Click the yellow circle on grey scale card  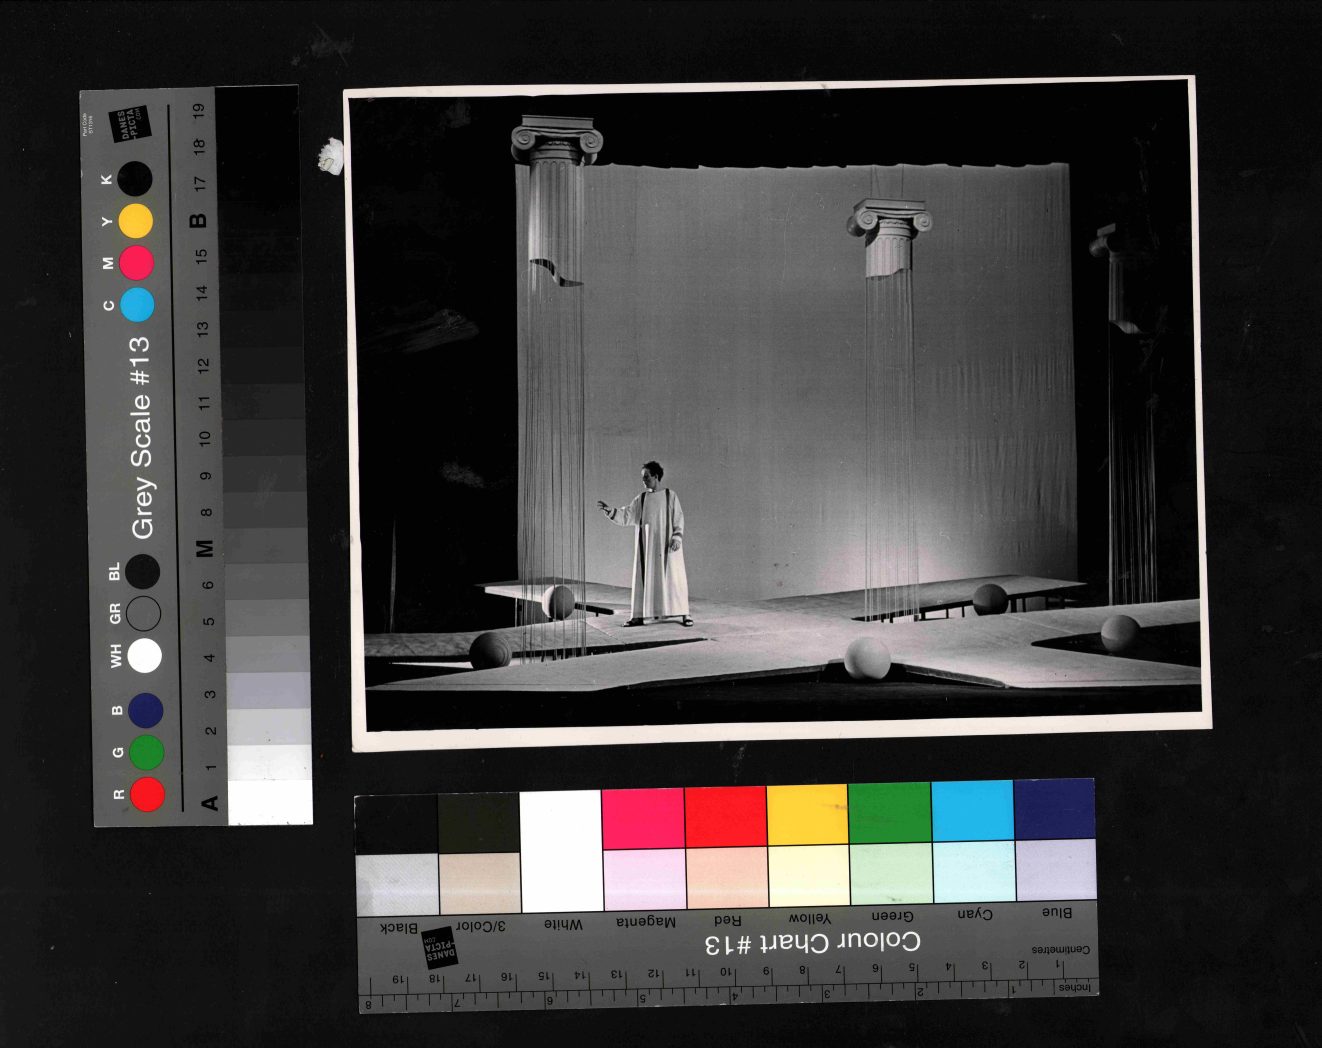click(136, 221)
